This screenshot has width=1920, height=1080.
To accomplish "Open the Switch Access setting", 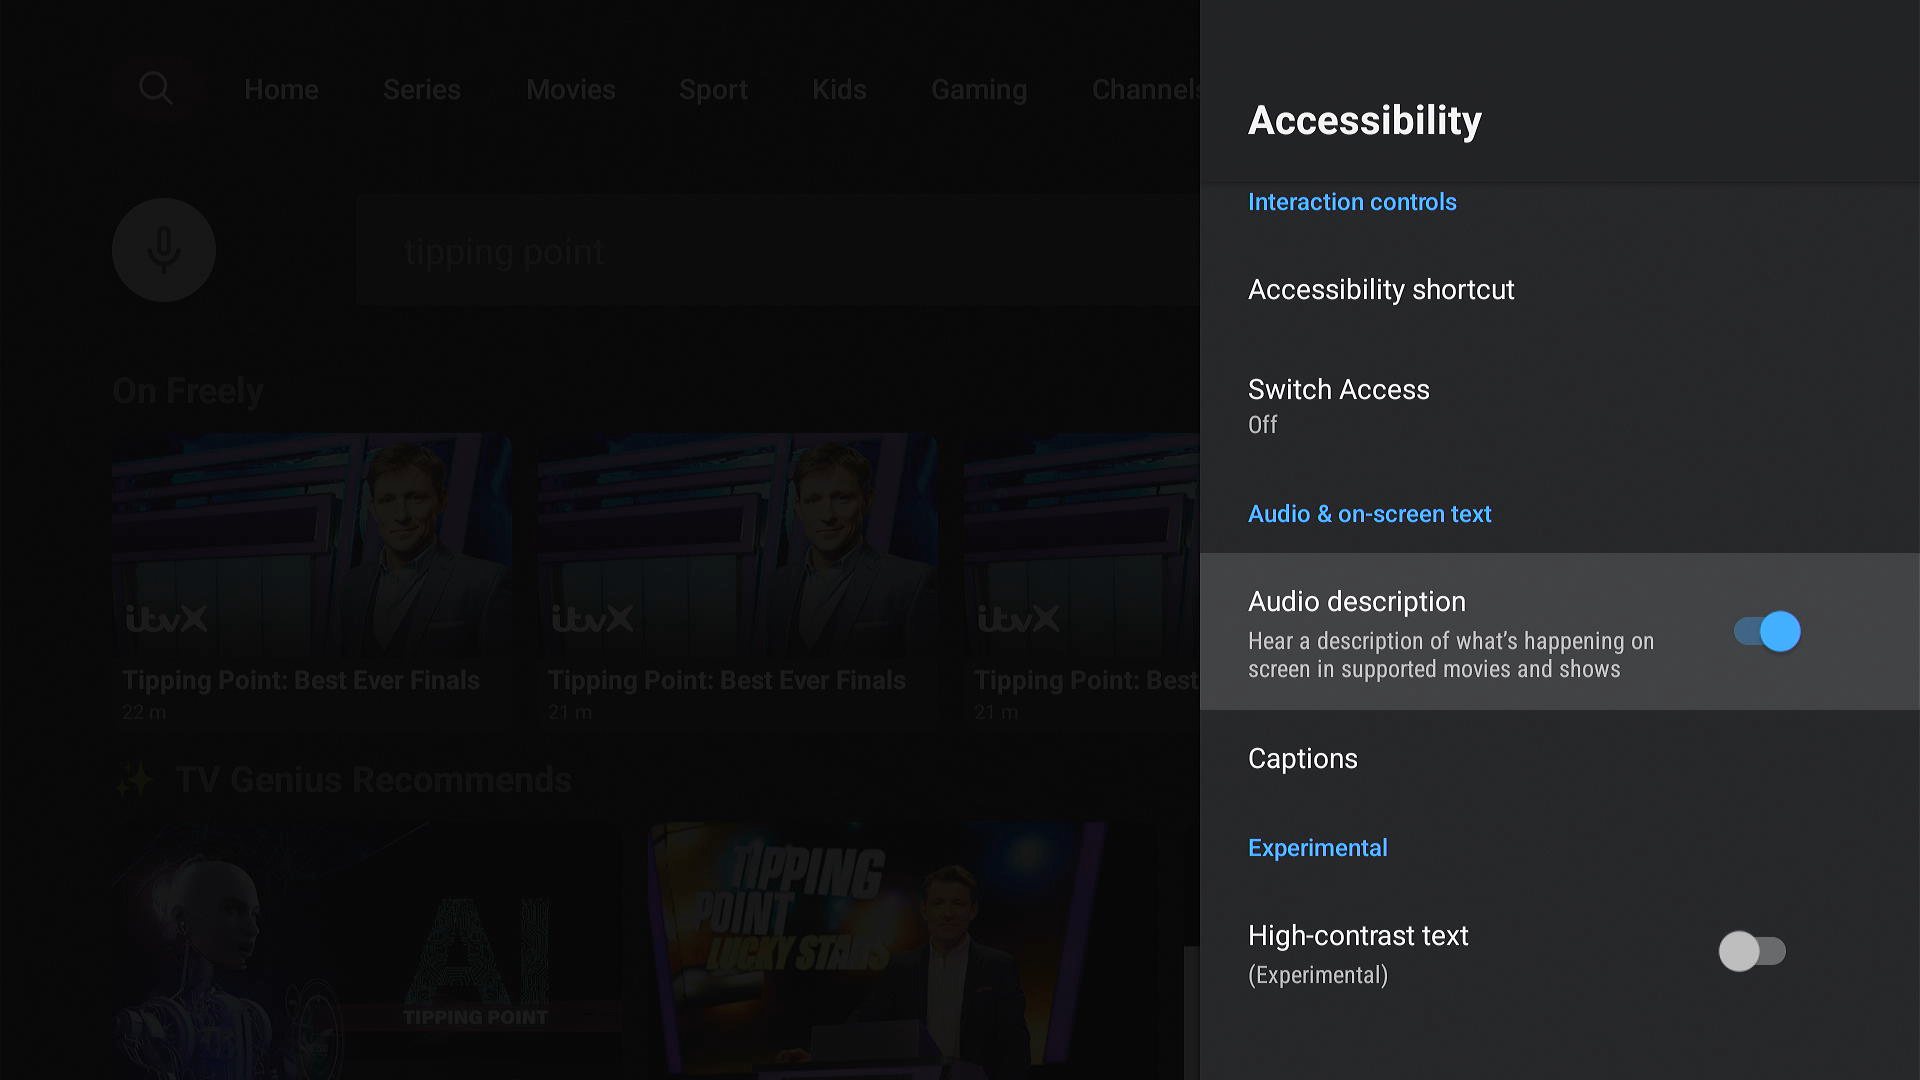I will (1560, 405).
